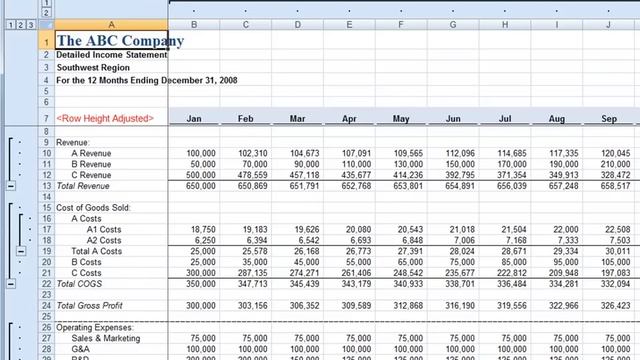
Task: Select the 'A Revenue' row label
Action: (111, 153)
